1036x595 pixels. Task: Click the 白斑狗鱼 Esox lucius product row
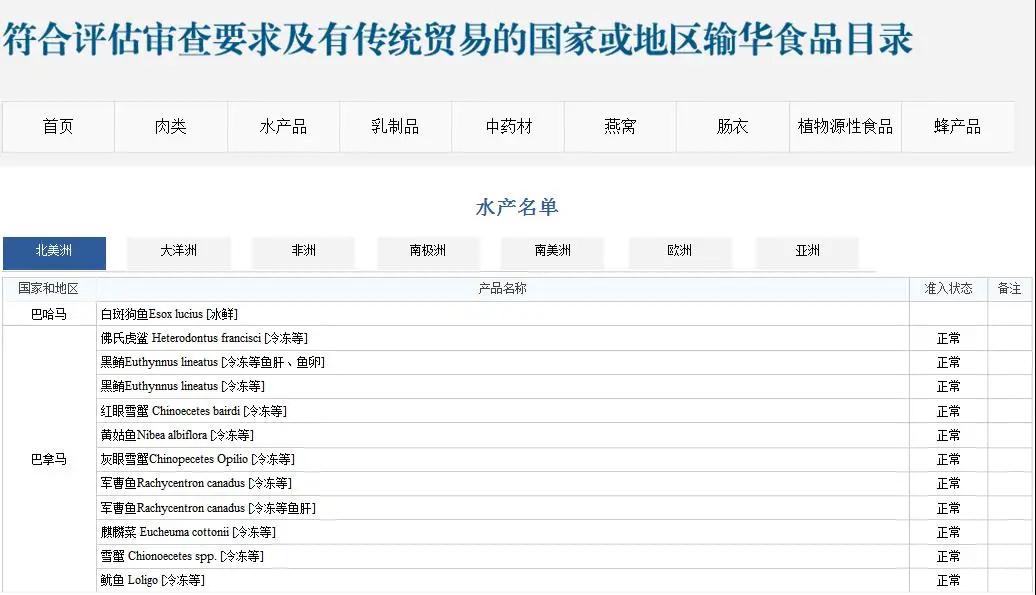point(169,314)
